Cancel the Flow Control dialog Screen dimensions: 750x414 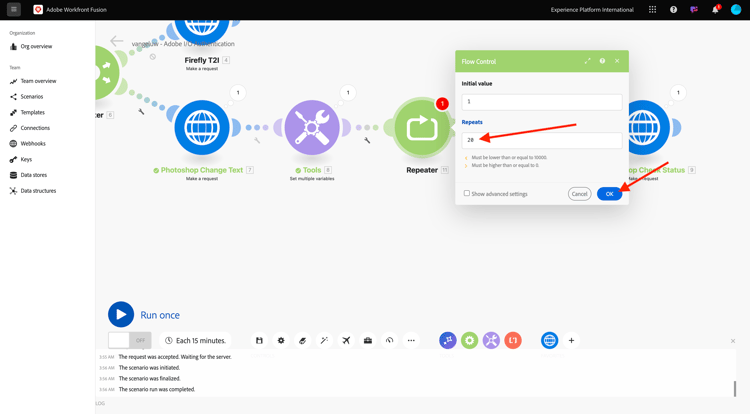pyautogui.click(x=579, y=194)
